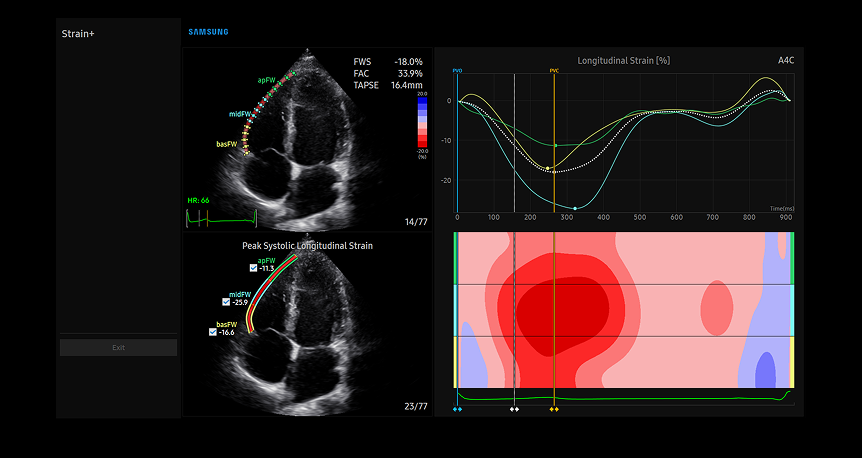Viewport: 862px width, 458px height.
Task: Click the FAC value 33.9%
Action: point(410,74)
